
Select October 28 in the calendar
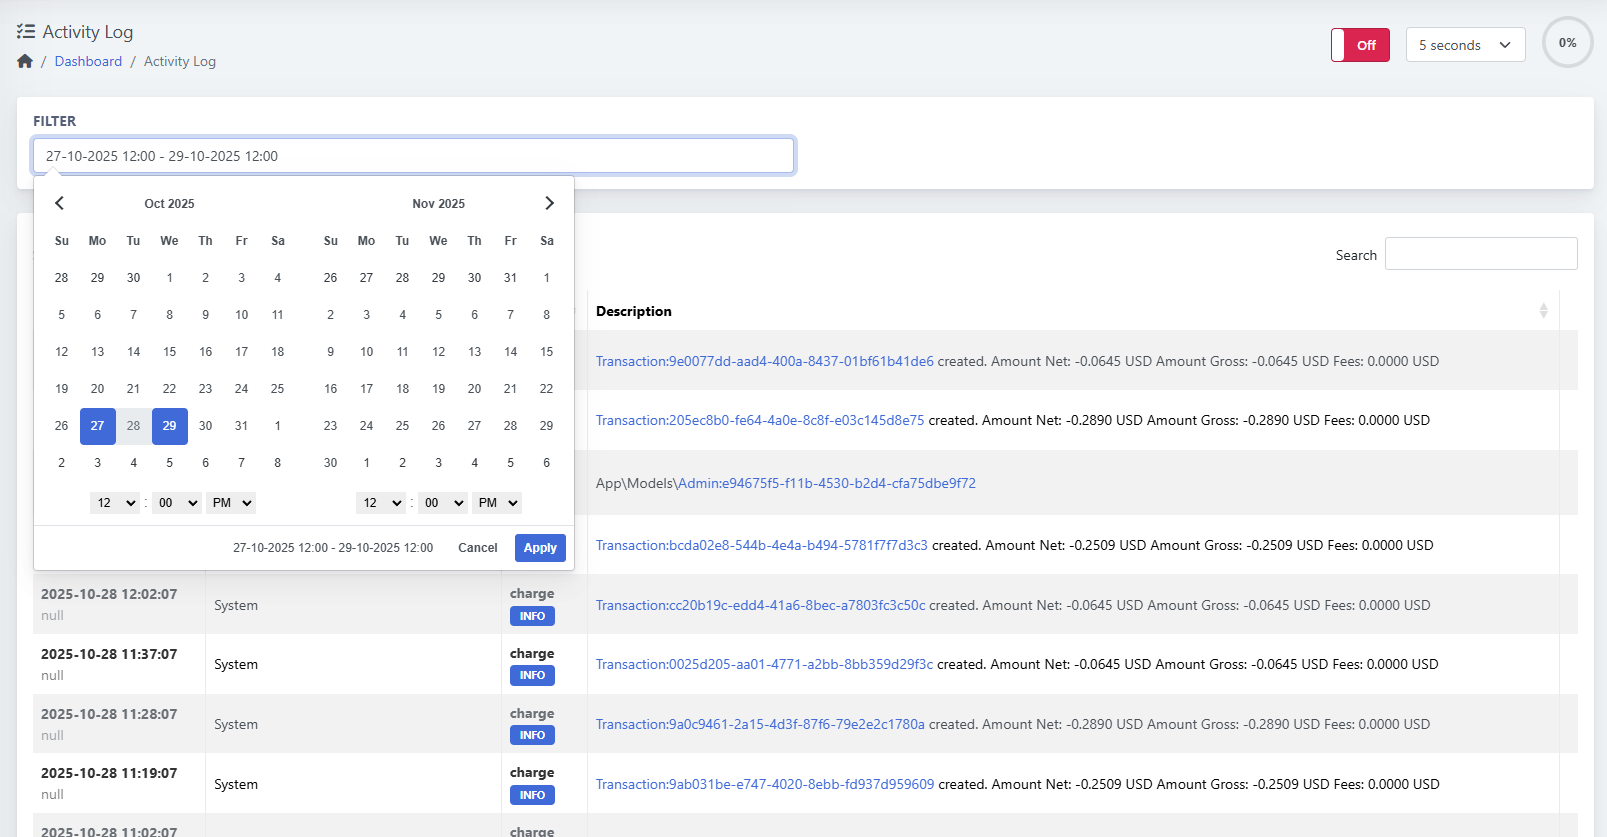(x=133, y=426)
